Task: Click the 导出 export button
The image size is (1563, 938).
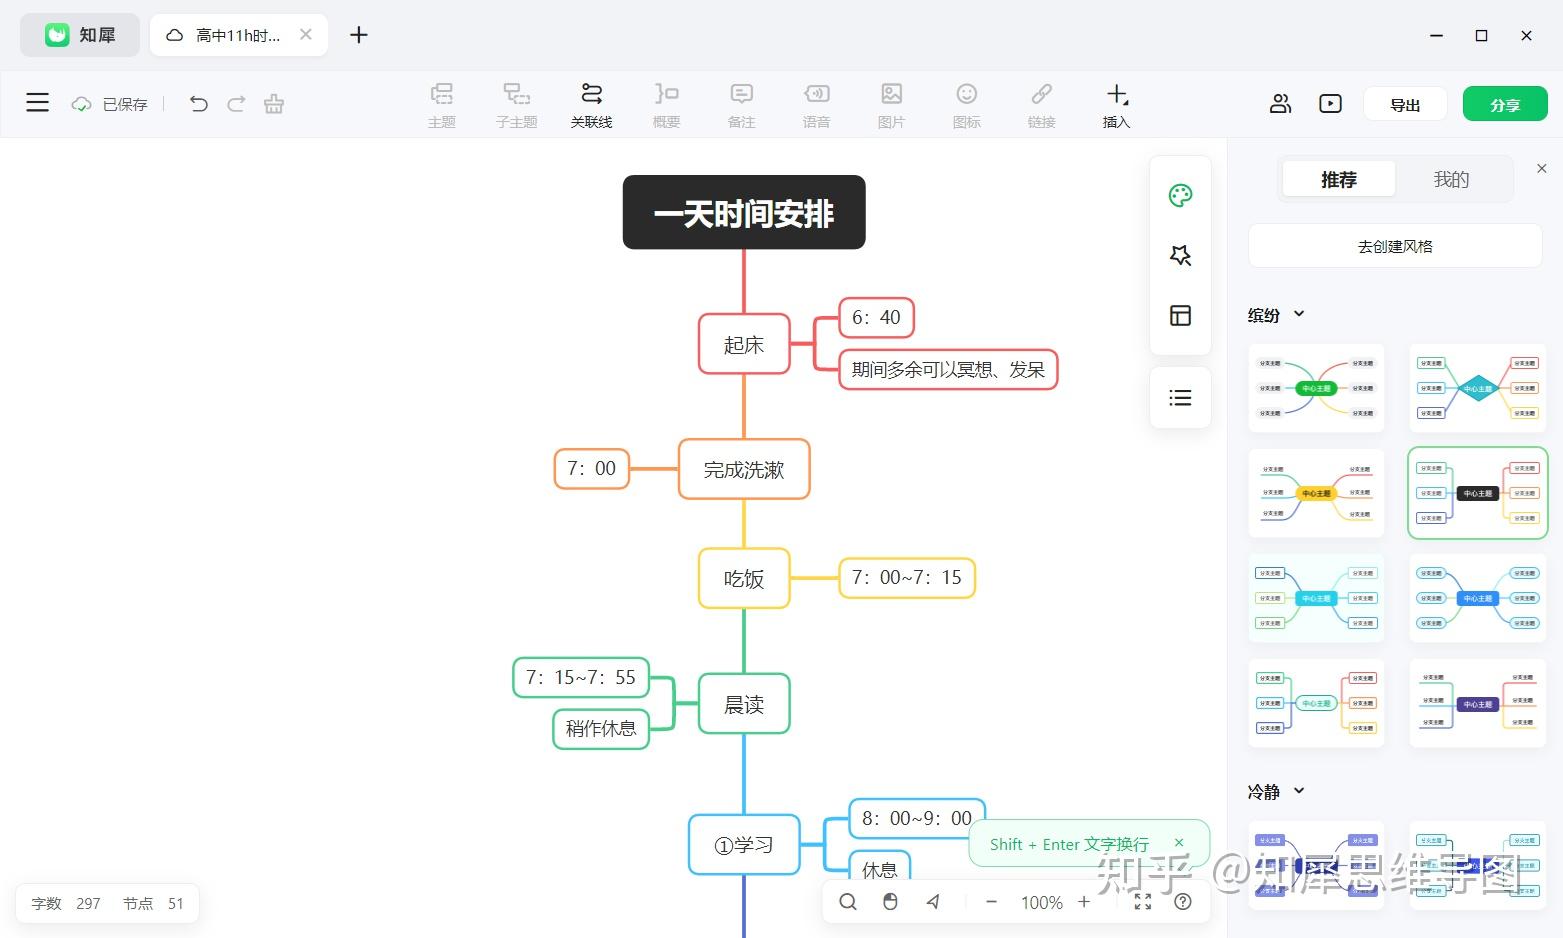Action: pos(1404,103)
